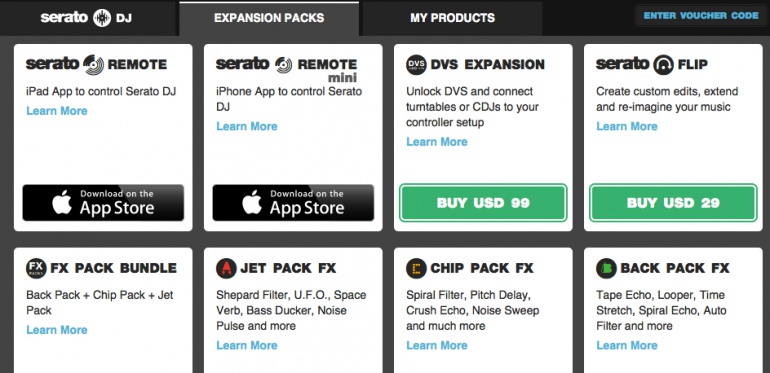The width and height of the screenshot is (770, 373).
Task: Click the Chip Pack FX icon
Action: pyautogui.click(x=416, y=268)
